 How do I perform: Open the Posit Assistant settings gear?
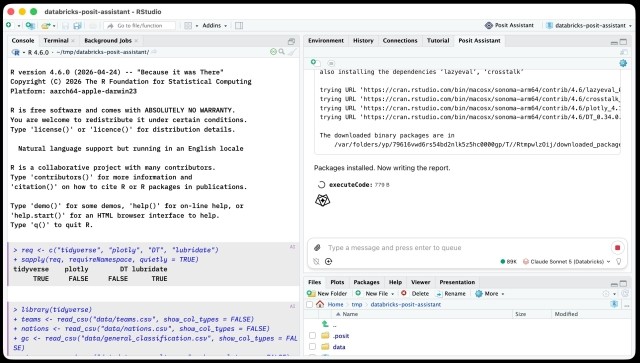click(x=623, y=63)
